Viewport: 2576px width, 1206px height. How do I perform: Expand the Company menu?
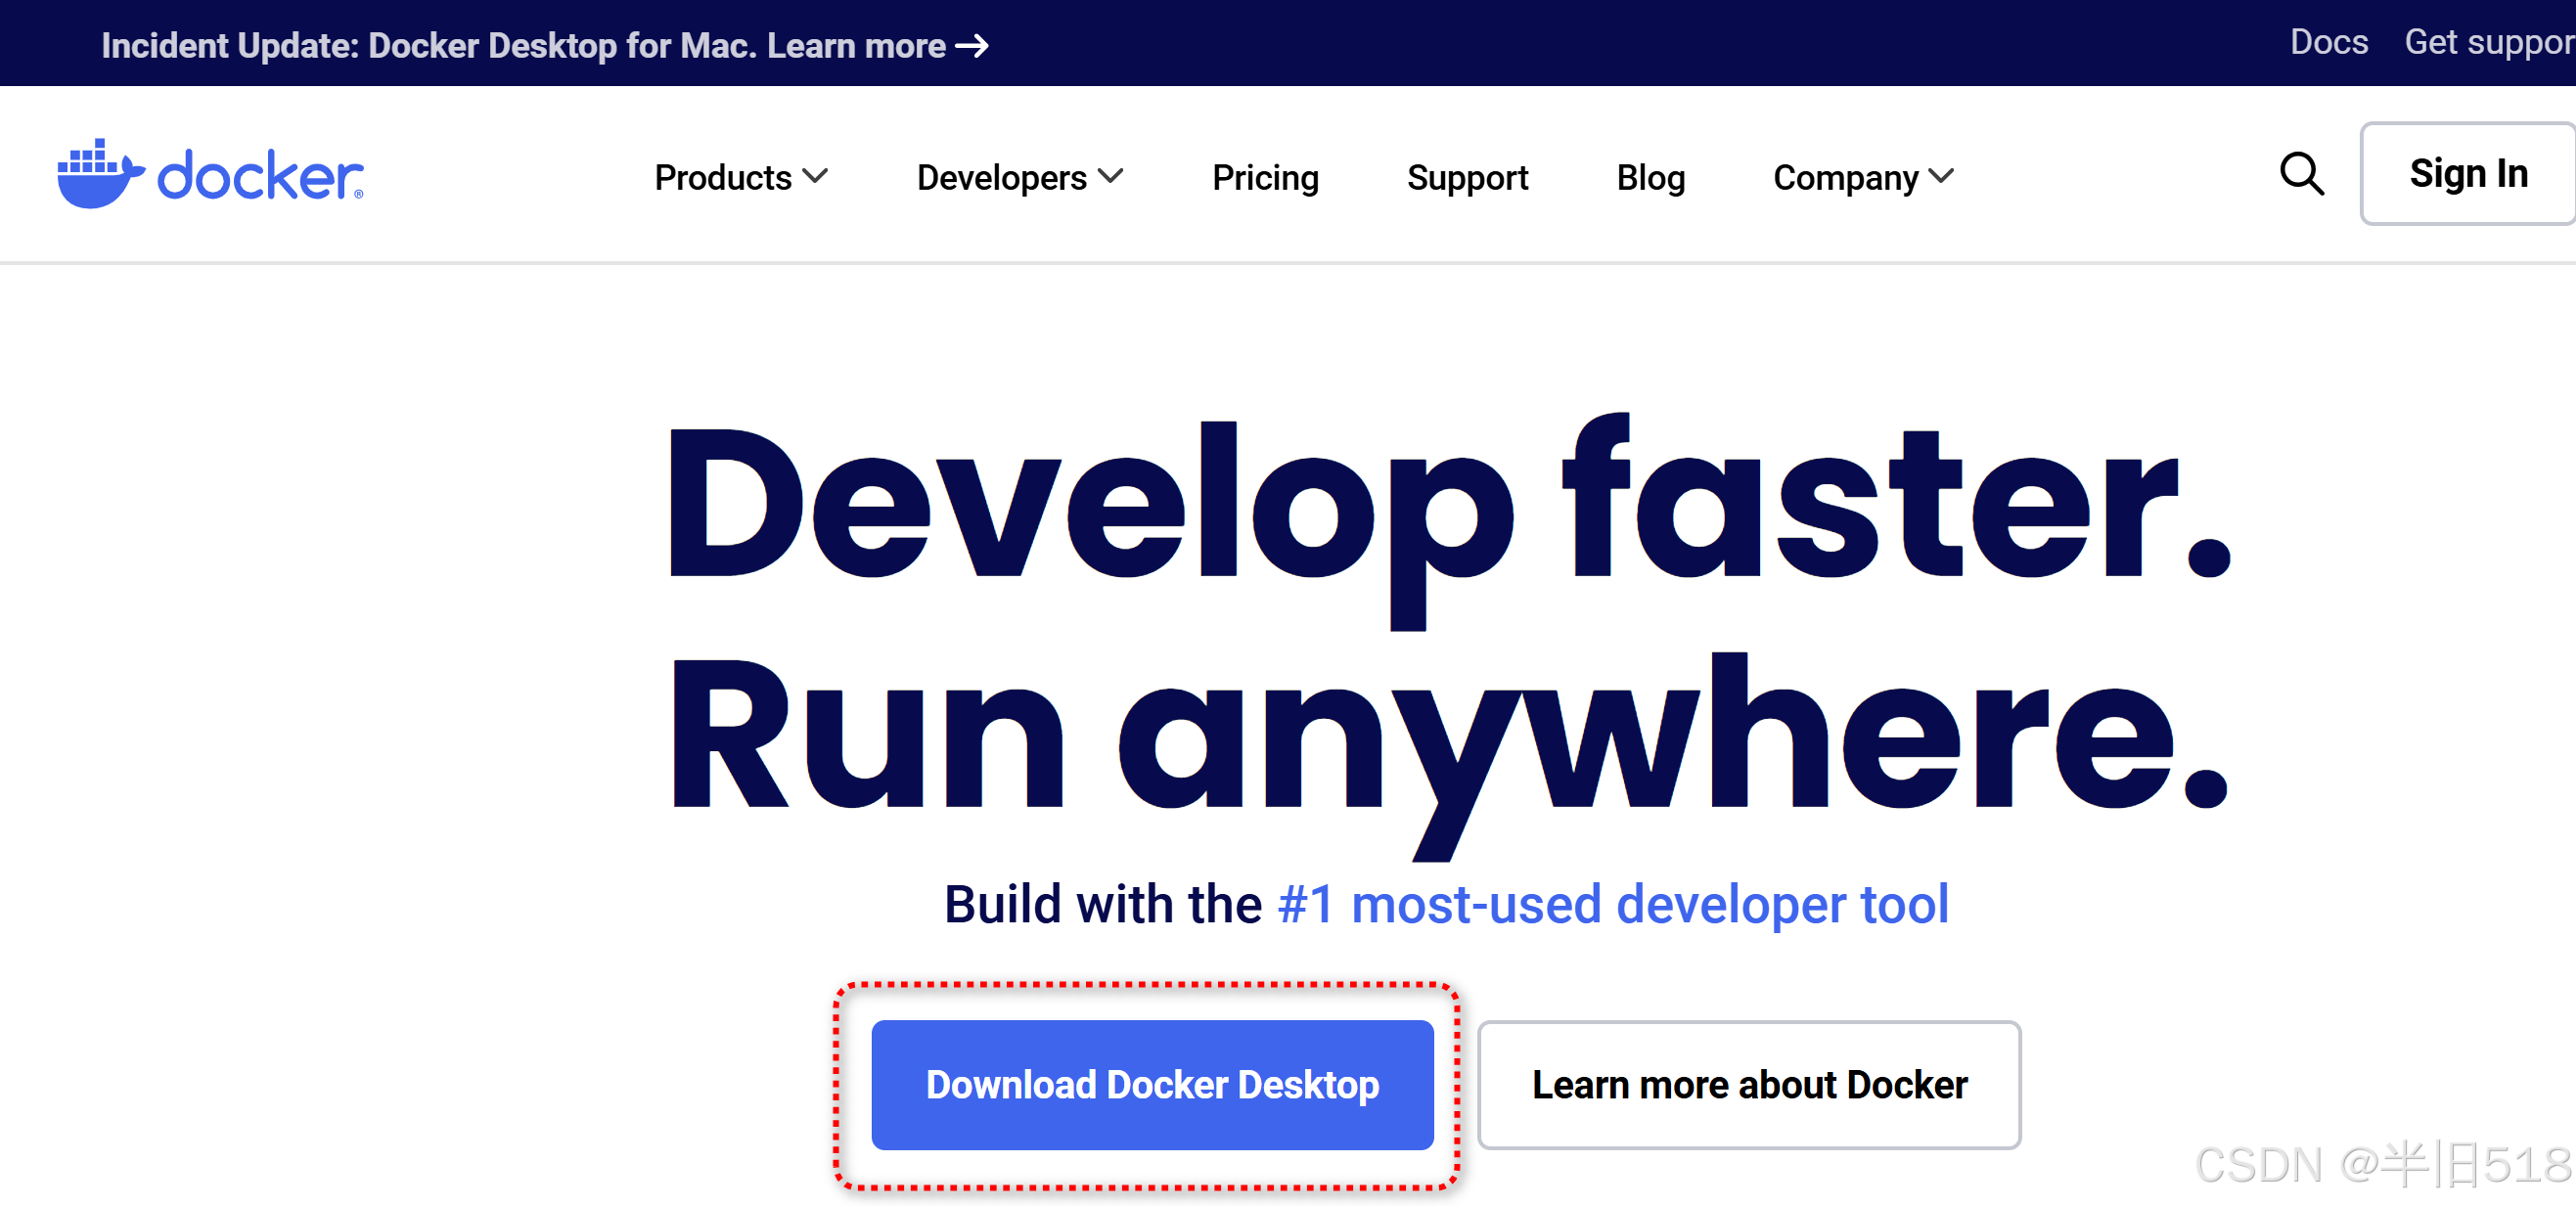coord(1863,177)
